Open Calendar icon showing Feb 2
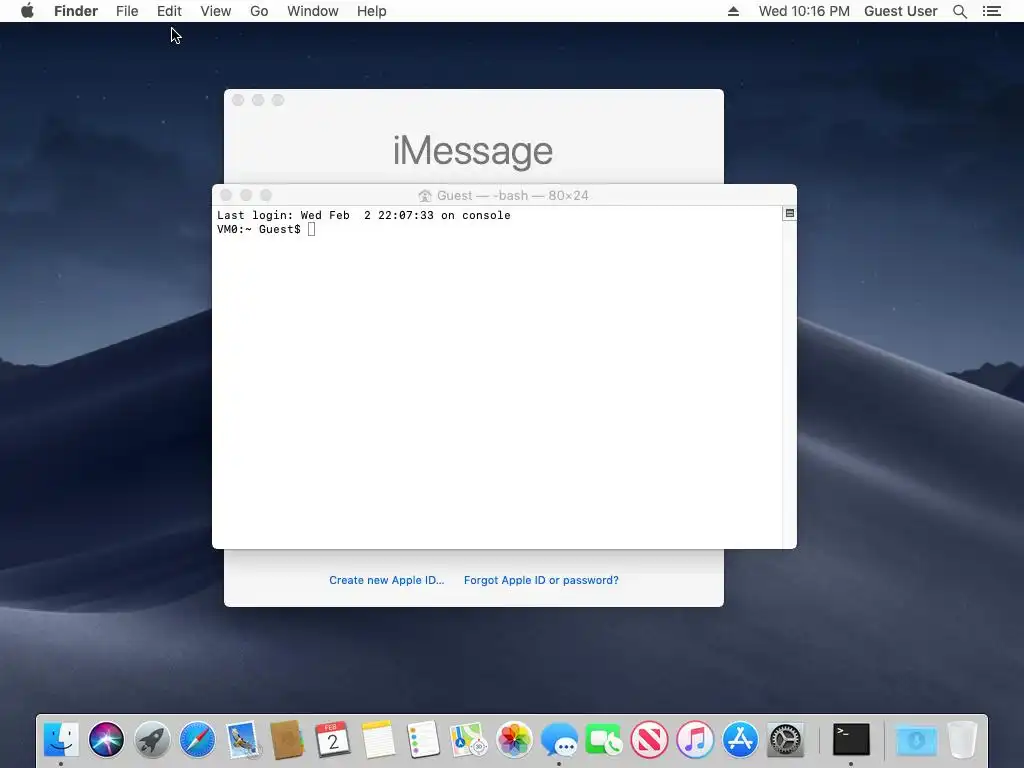 [332, 740]
